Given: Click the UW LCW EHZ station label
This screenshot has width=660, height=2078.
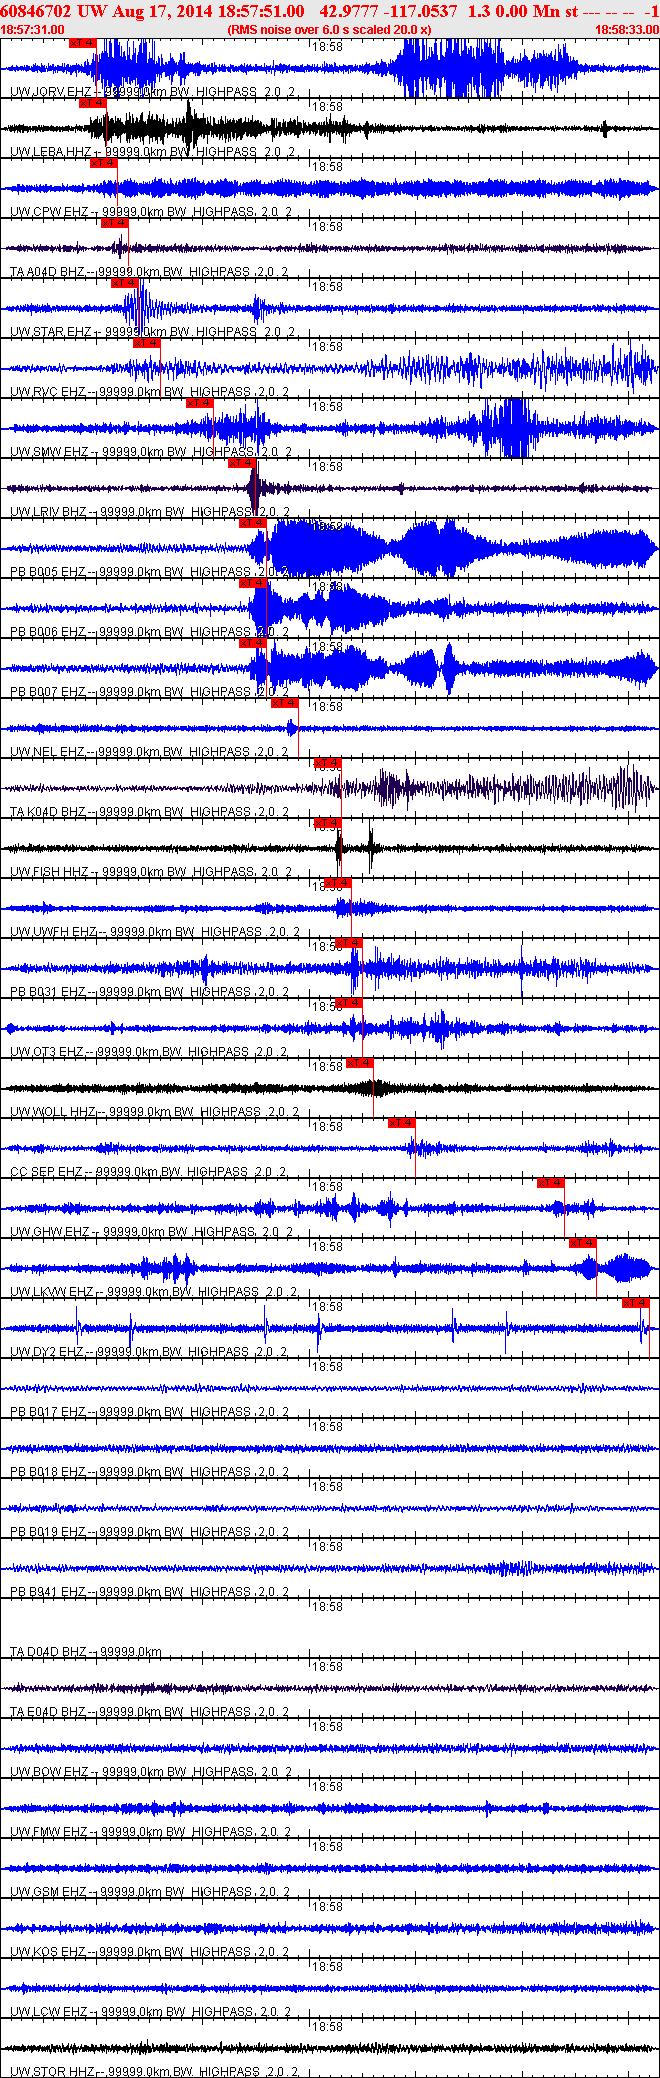Looking at the screenshot, I should (49, 2012).
